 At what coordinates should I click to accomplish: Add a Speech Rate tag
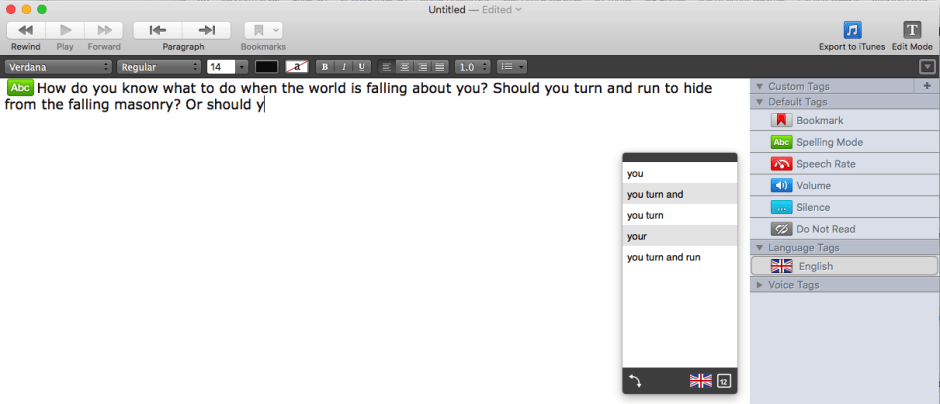coord(782,164)
